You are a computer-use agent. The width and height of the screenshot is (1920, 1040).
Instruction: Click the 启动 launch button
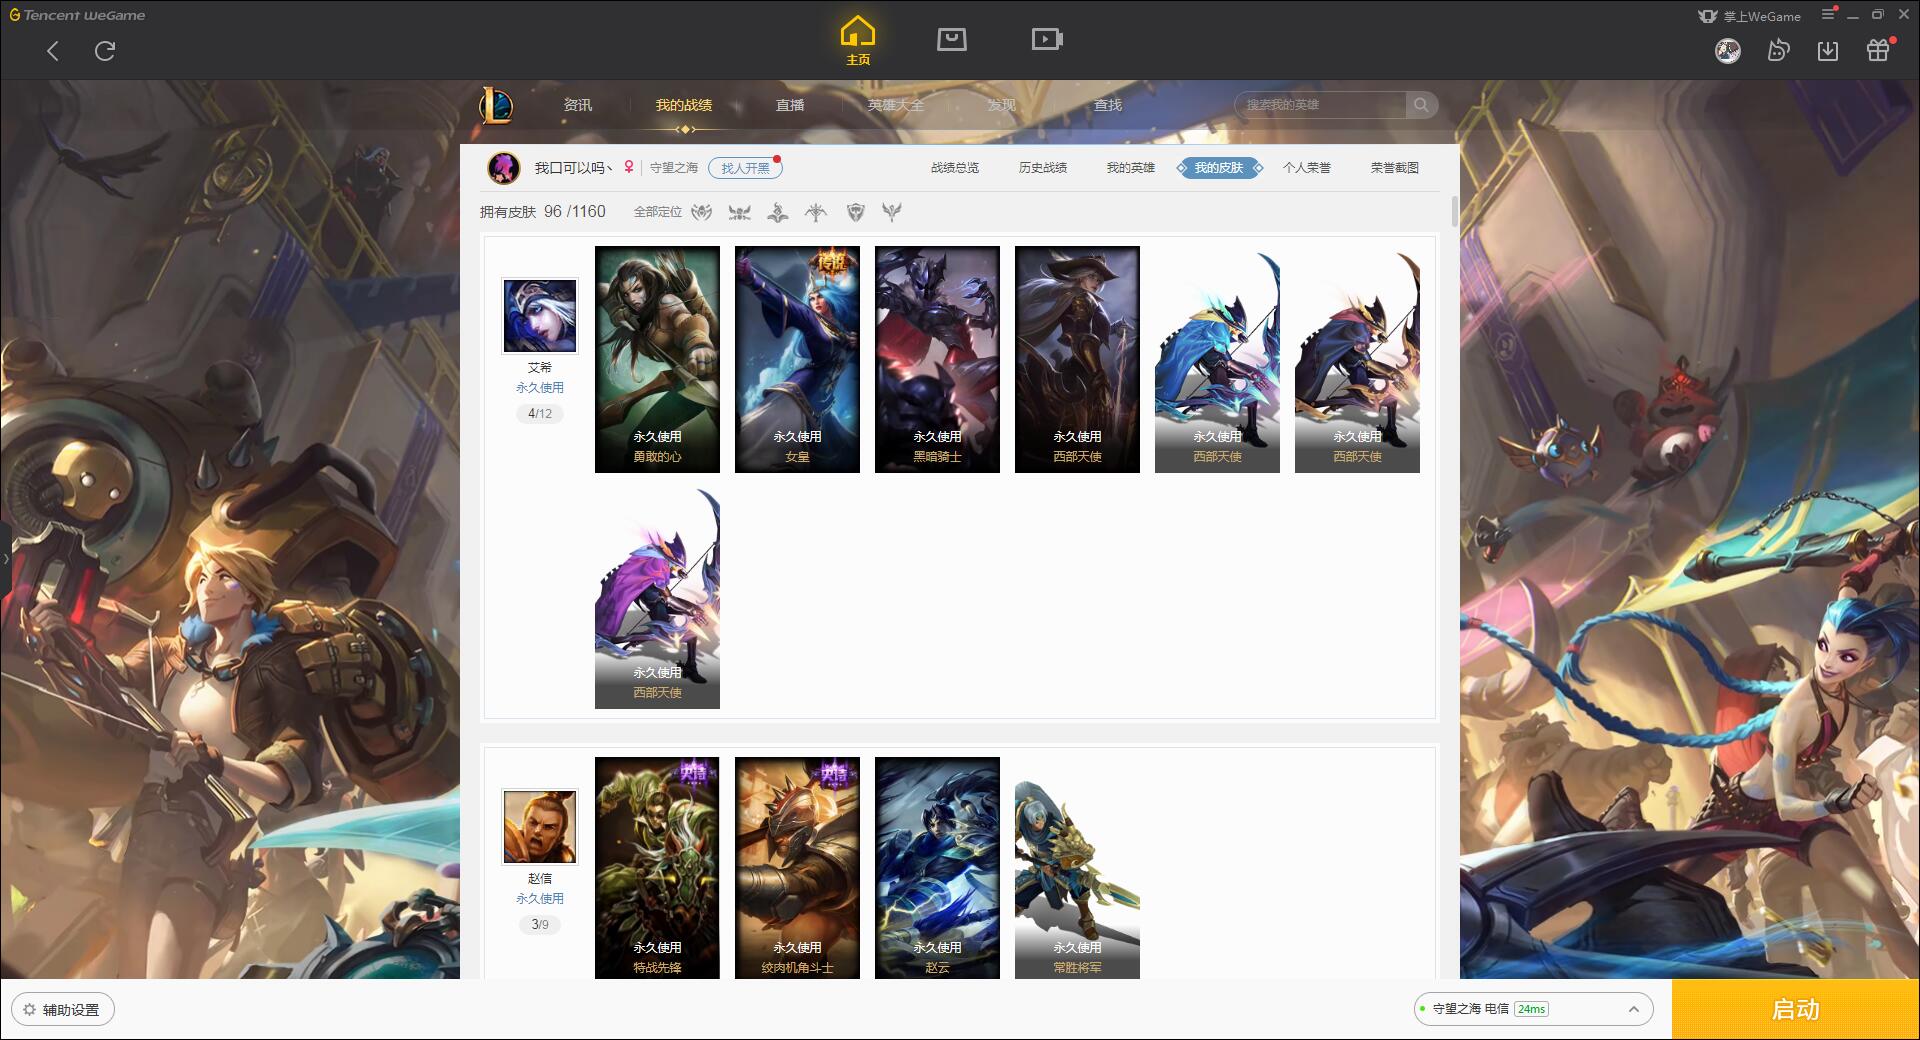pos(1796,1009)
